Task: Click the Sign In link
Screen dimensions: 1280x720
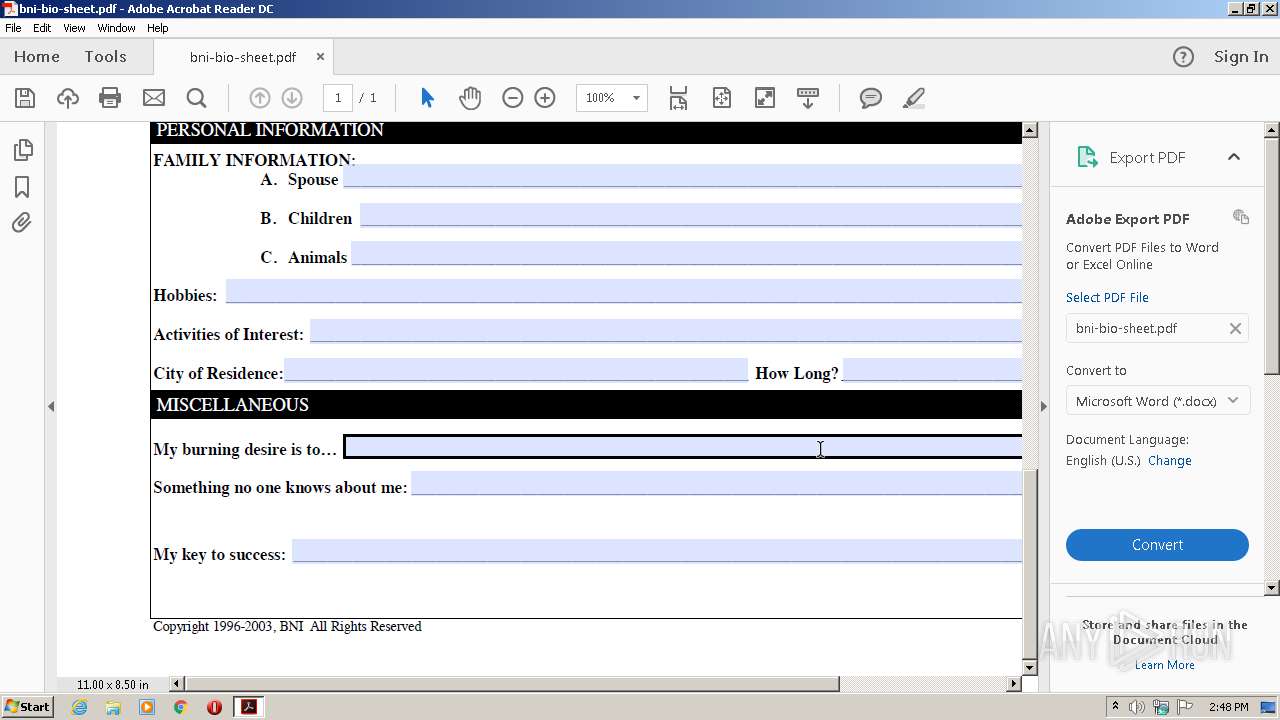Action: [x=1241, y=57]
